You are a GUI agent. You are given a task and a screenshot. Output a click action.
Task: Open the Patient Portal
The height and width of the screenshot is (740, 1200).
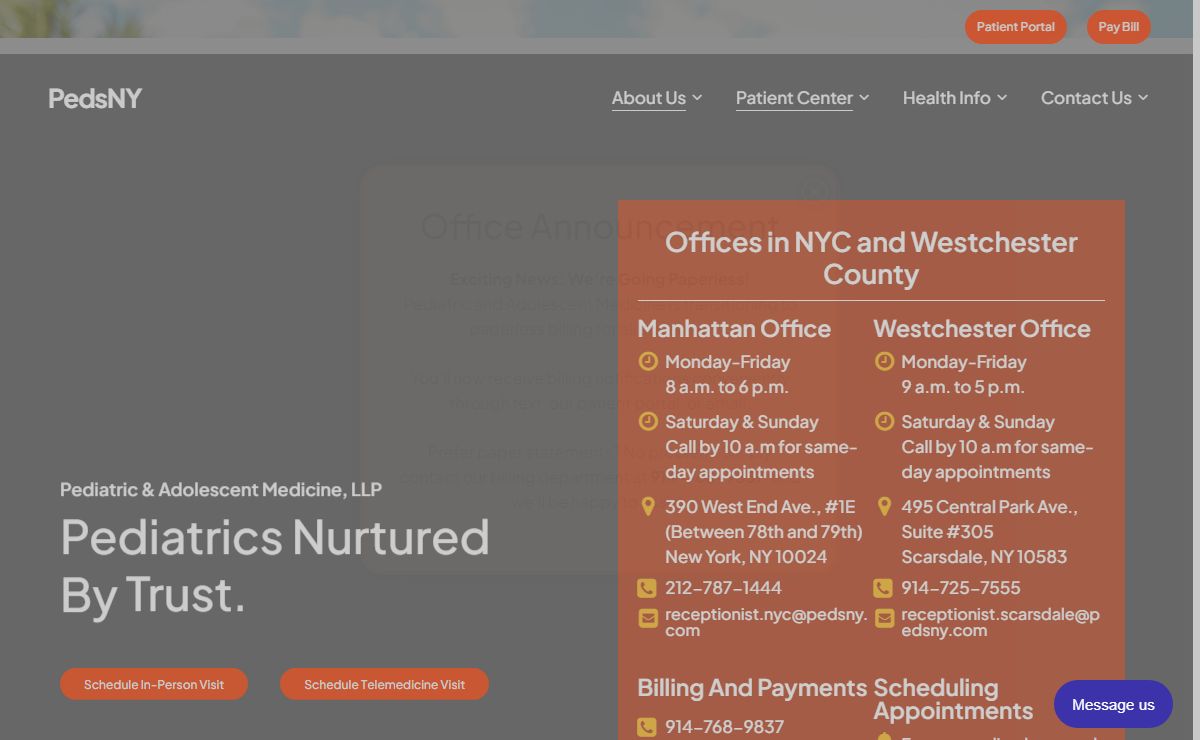pyautogui.click(x=1015, y=27)
